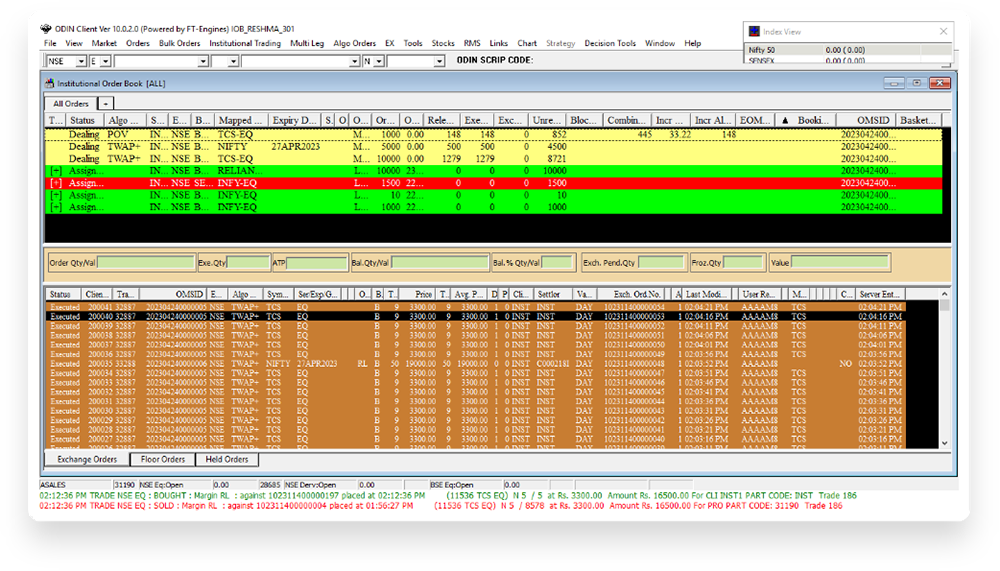Click the plus tab button next to All Orders
The image size is (1000, 571).
[105, 103]
